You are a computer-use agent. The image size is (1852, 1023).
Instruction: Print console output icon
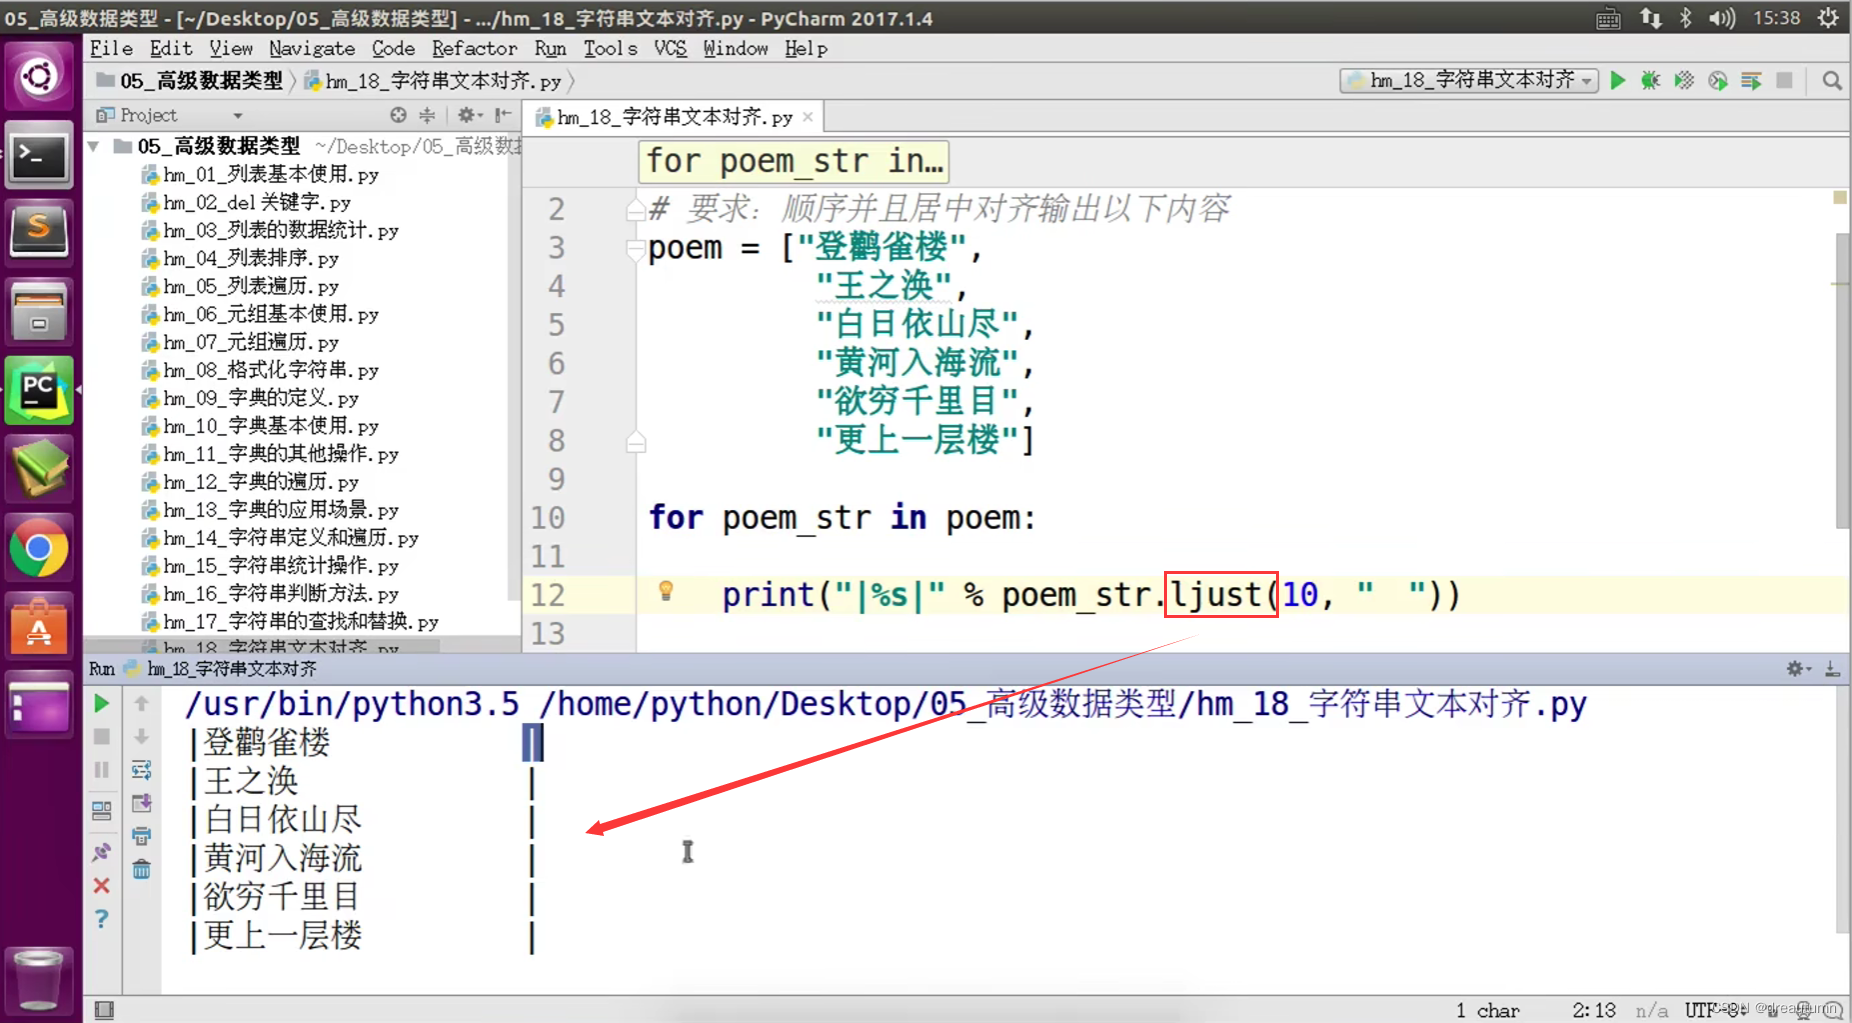click(x=141, y=836)
